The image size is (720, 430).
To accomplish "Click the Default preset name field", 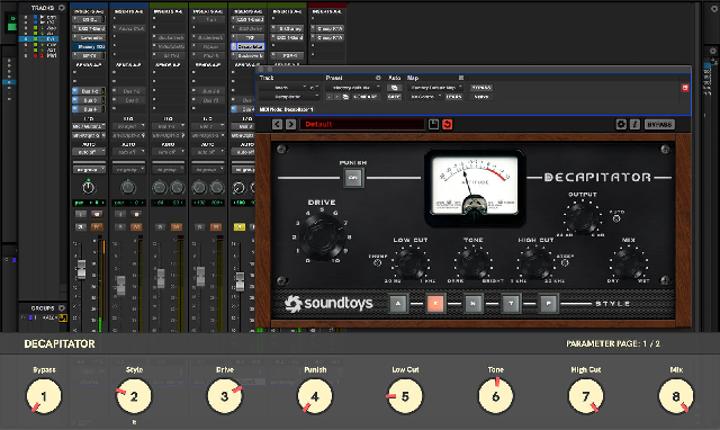I will (362, 124).
